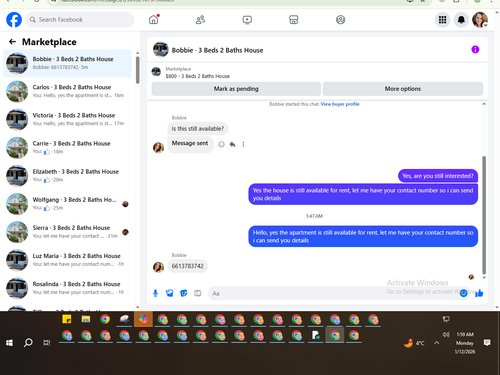Viewport: 500px width, 375px height.
Task: Open the Watch video icon
Action: click(x=247, y=20)
